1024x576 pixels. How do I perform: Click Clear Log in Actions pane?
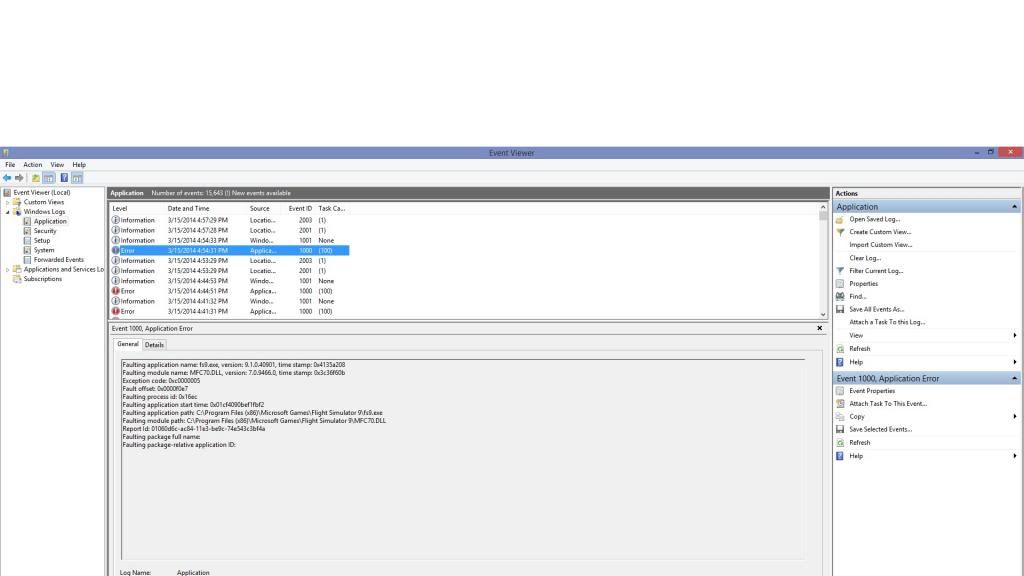tap(865, 258)
